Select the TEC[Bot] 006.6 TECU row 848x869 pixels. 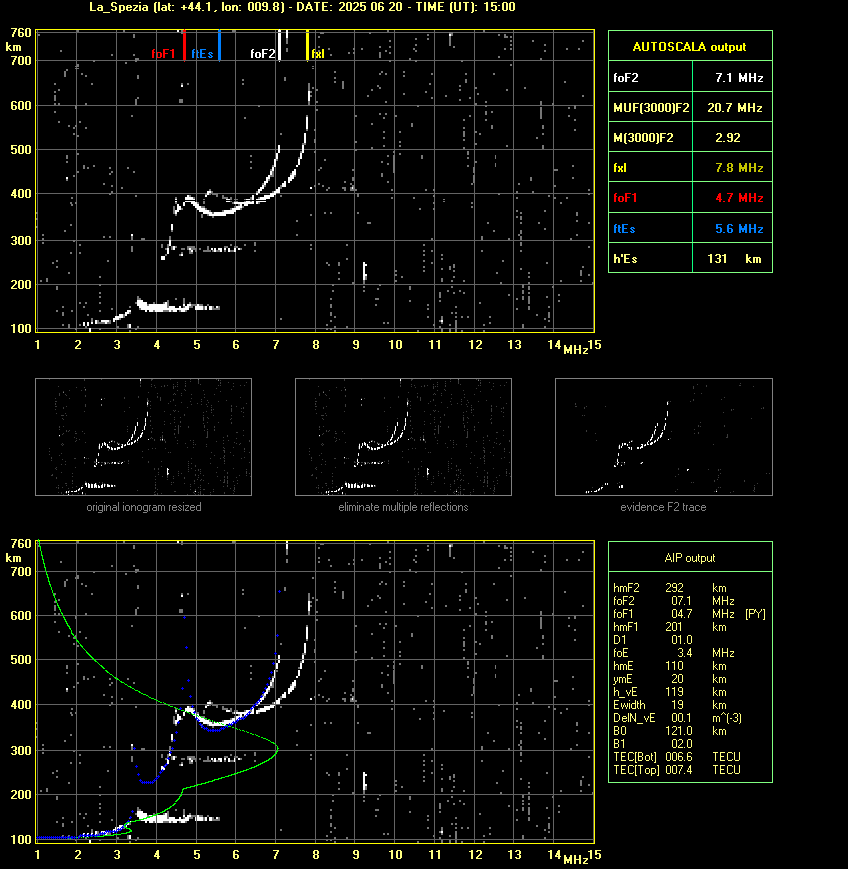(x=677, y=757)
